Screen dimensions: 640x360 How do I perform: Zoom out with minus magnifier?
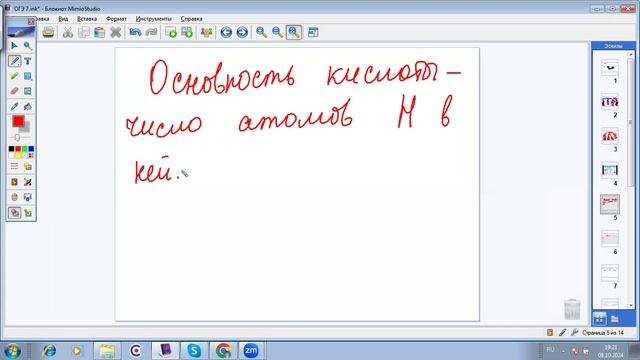tap(278, 32)
